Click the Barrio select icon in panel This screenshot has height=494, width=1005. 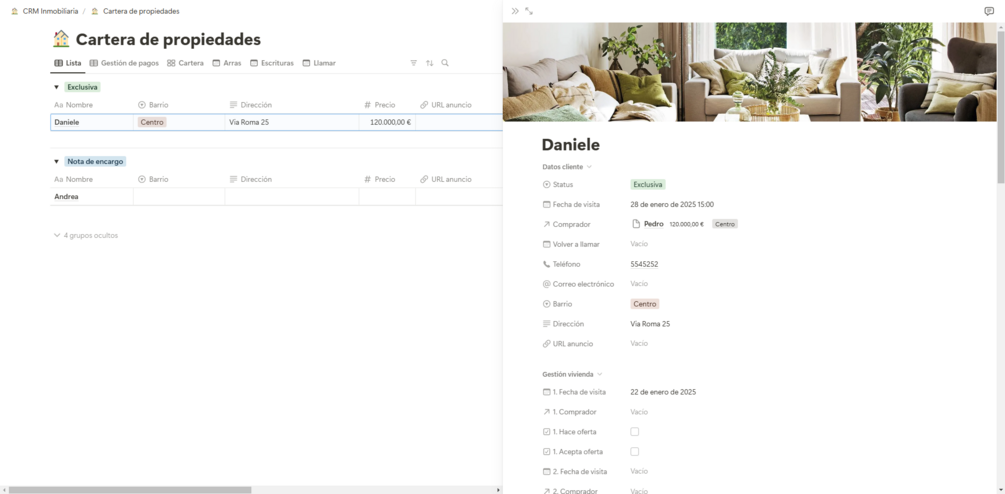pos(547,304)
